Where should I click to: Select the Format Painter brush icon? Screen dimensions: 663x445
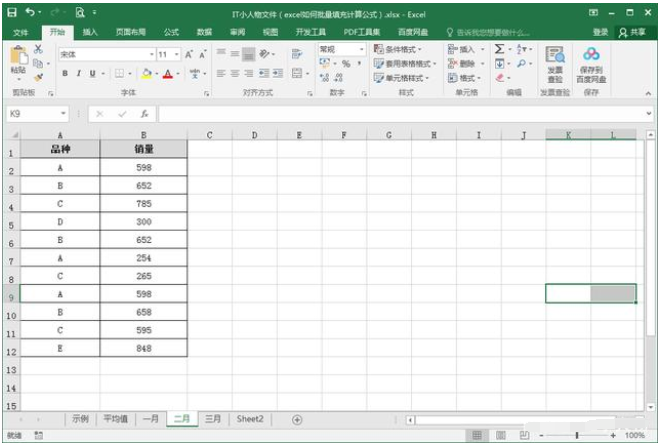click(38, 76)
